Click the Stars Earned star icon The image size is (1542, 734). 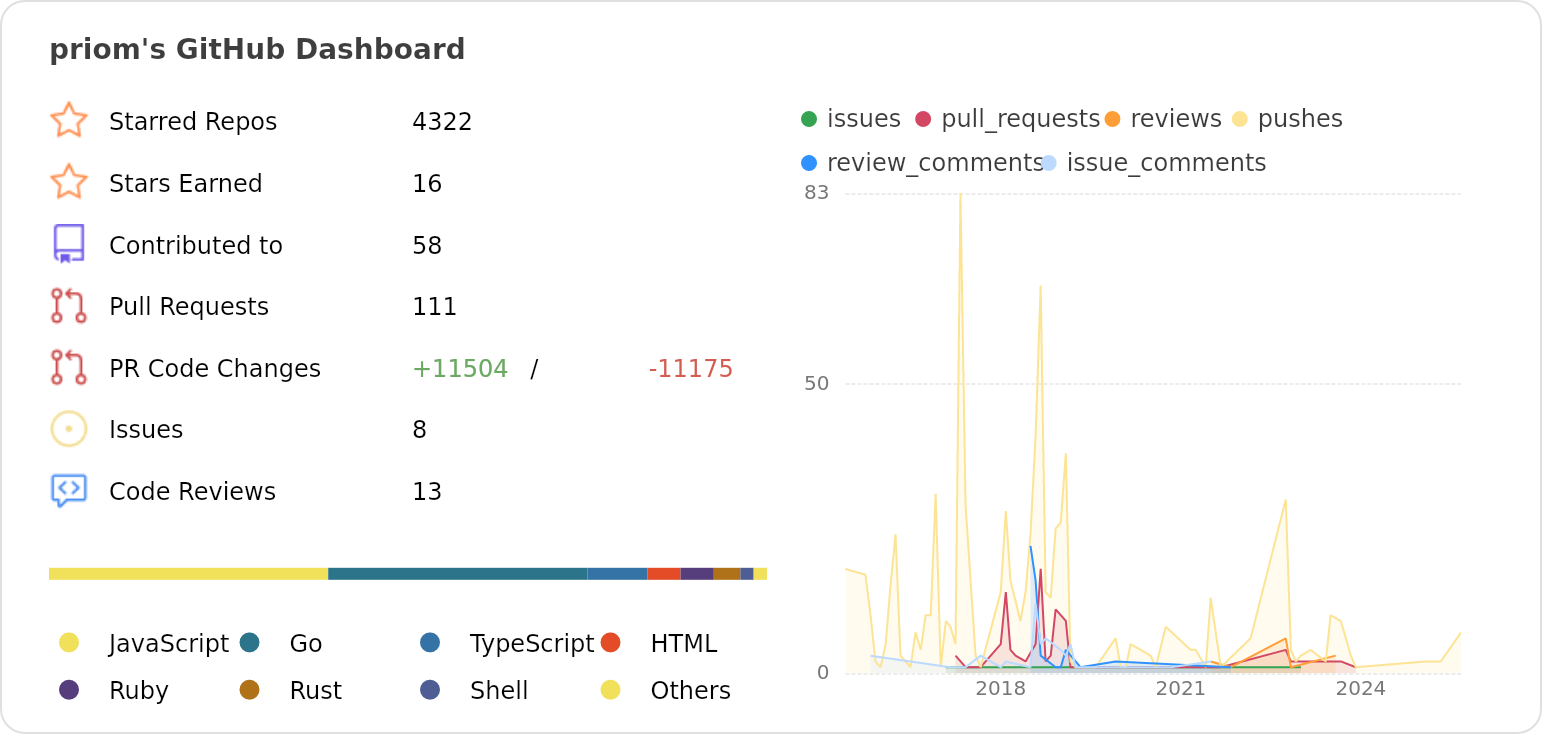coord(68,182)
